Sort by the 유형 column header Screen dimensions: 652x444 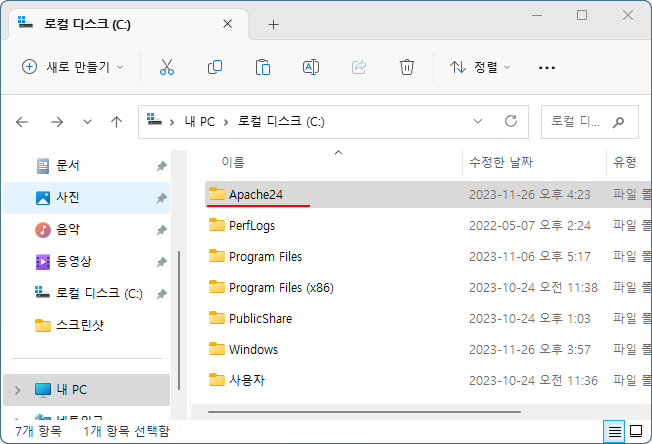coord(625,162)
